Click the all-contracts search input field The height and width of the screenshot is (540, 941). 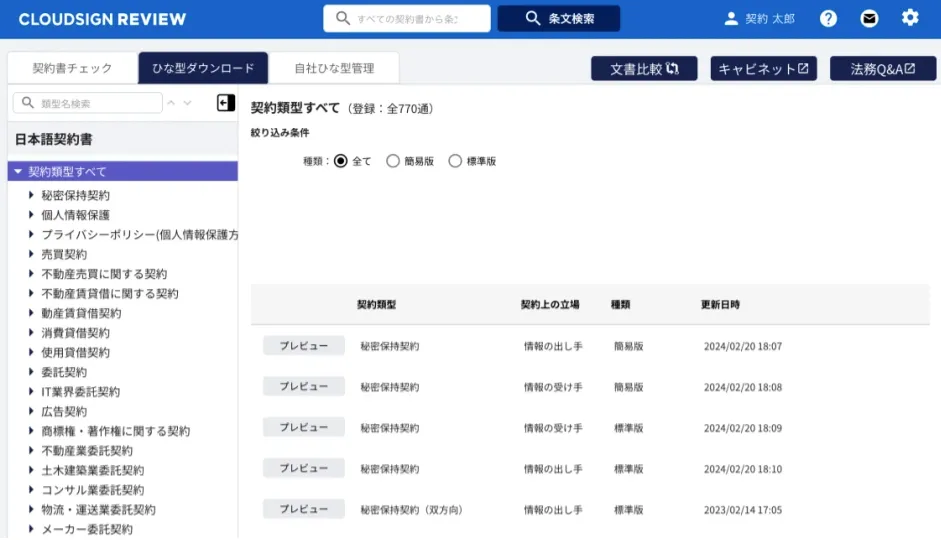(x=406, y=19)
